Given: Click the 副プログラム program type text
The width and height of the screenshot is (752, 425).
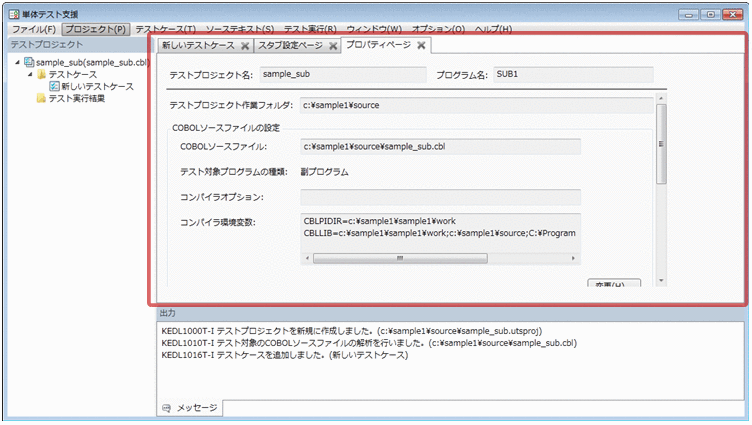Looking at the screenshot, I should (324, 172).
